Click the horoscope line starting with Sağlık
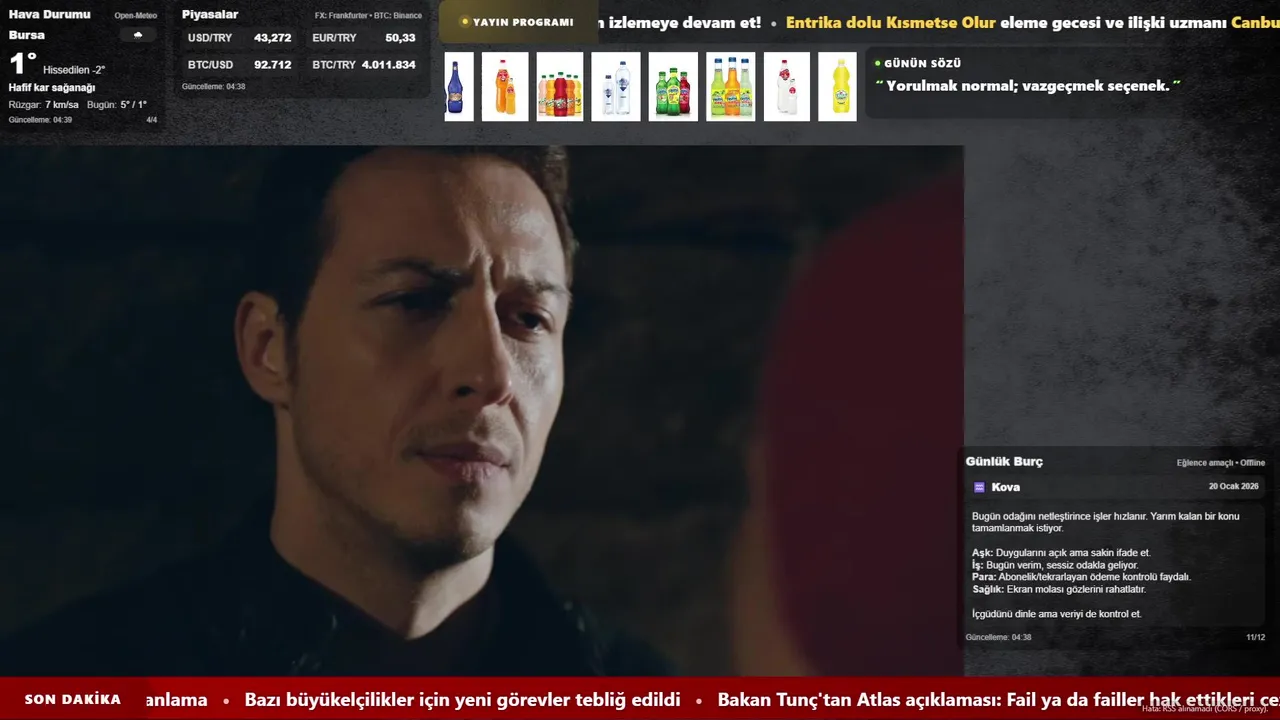Viewport: 1280px width, 720px height. pos(1059,589)
